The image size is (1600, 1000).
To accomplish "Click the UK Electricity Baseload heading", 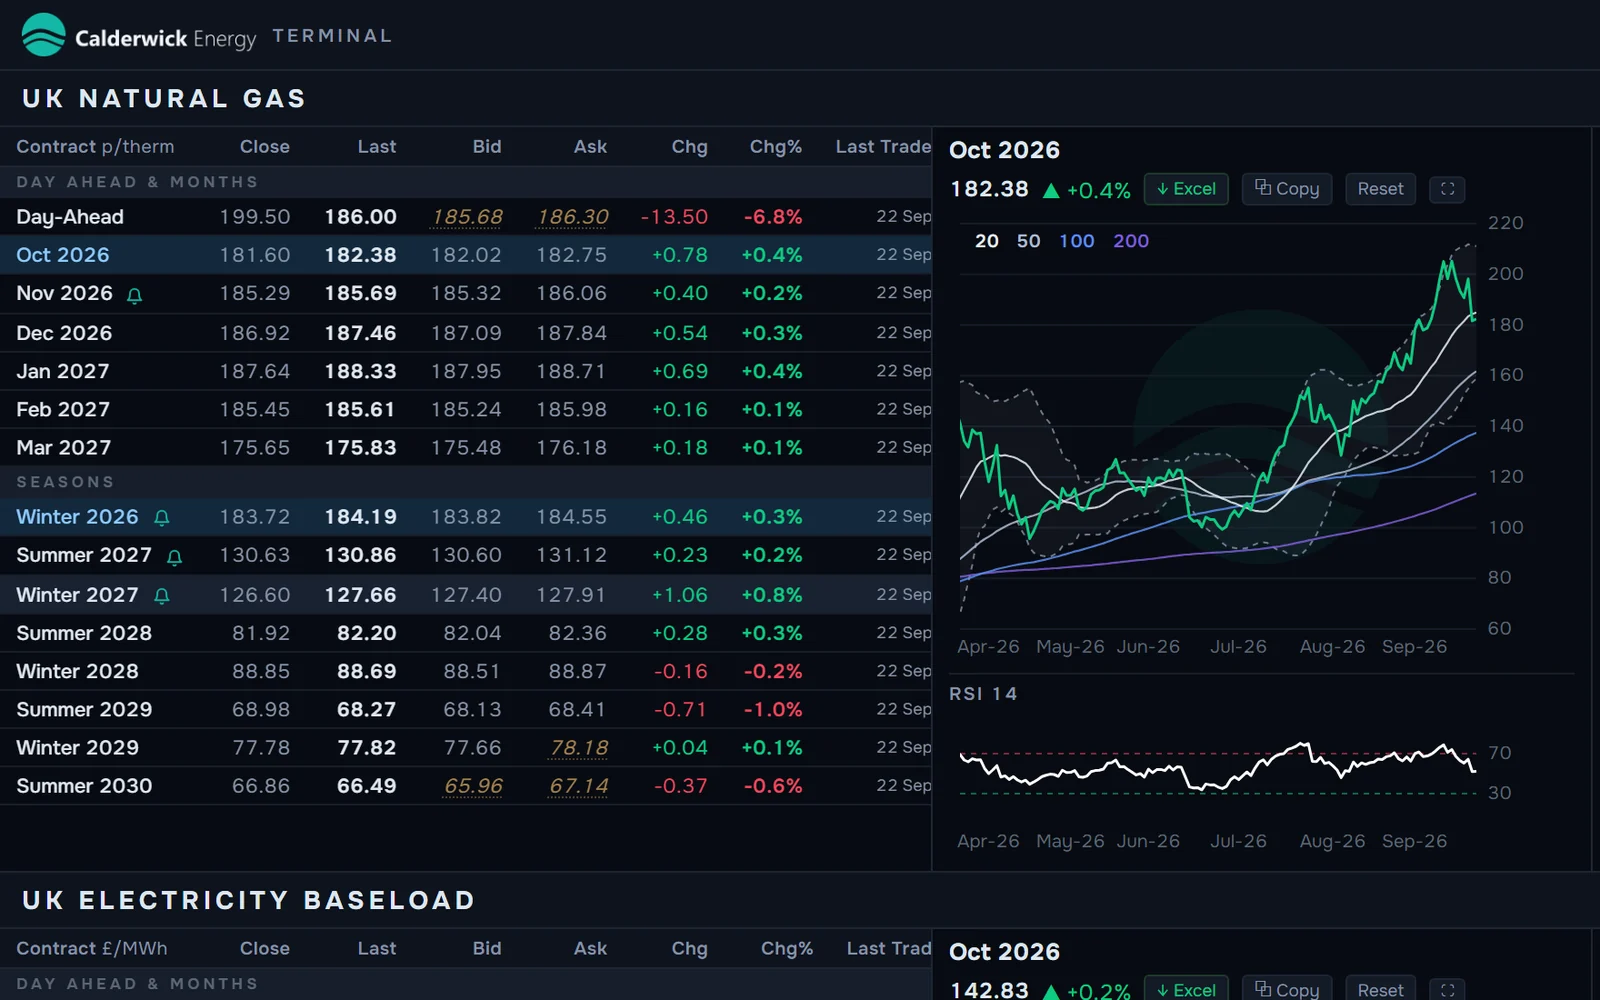I will pyautogui.click(x=248, y=900).
